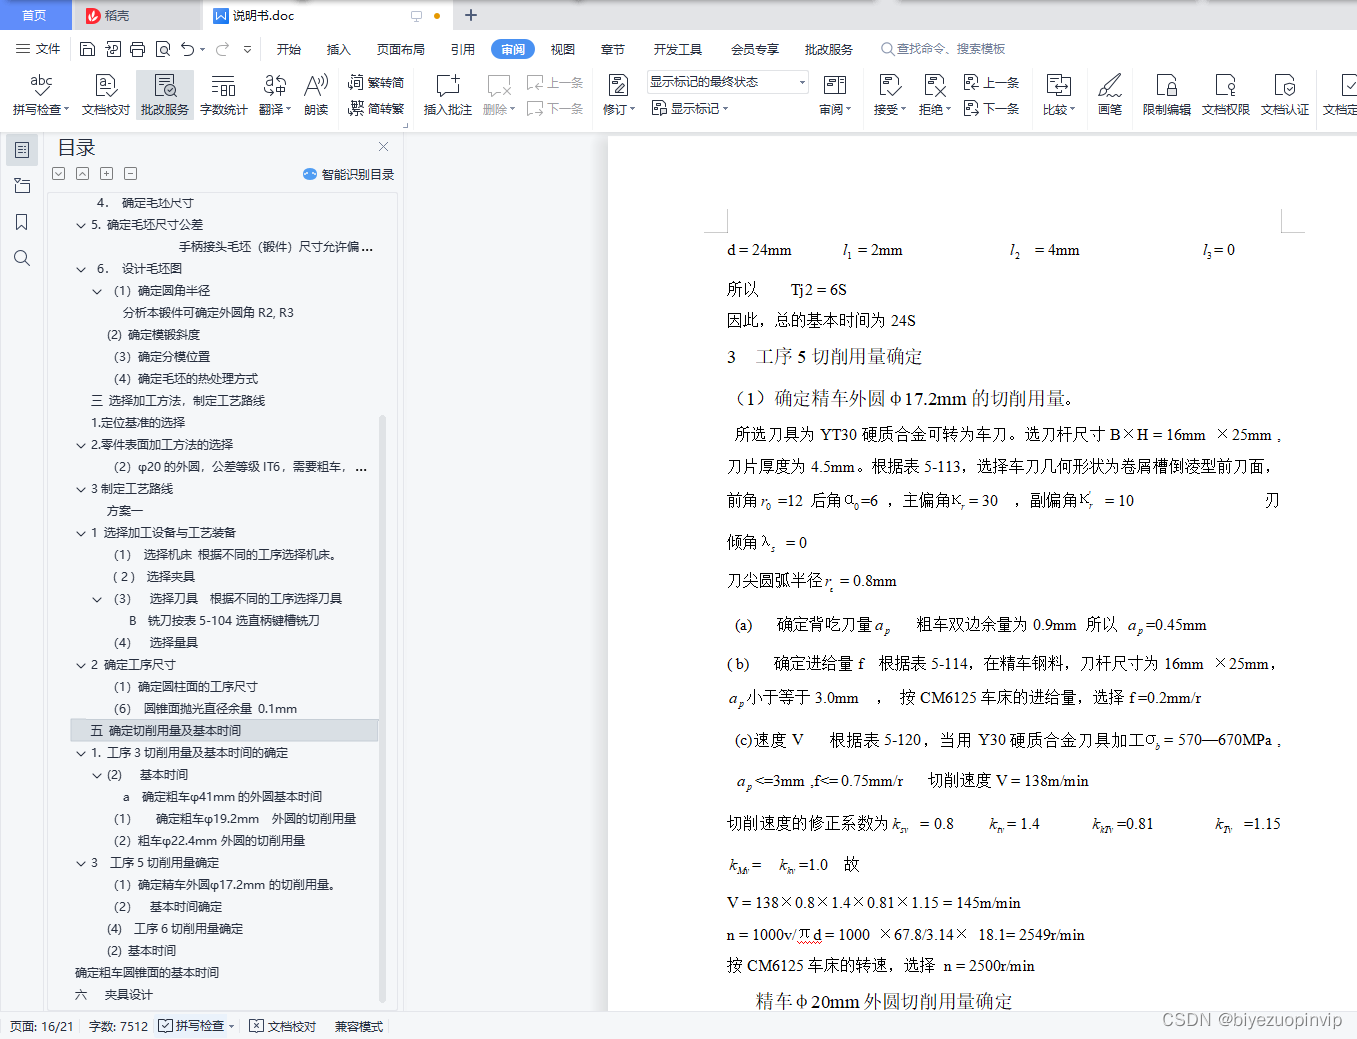1357x1039 pixels.
Task: Open the 朗读 read aloud tool
Action: tap(316, 94)
